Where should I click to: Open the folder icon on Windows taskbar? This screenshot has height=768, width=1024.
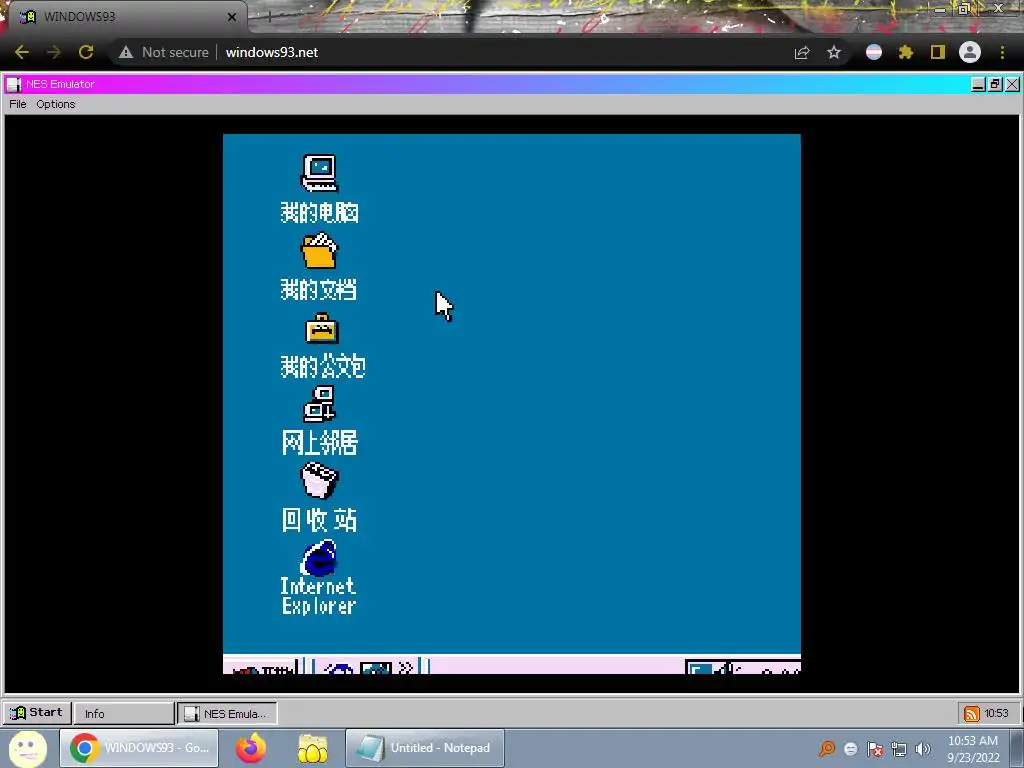point(313,748)
